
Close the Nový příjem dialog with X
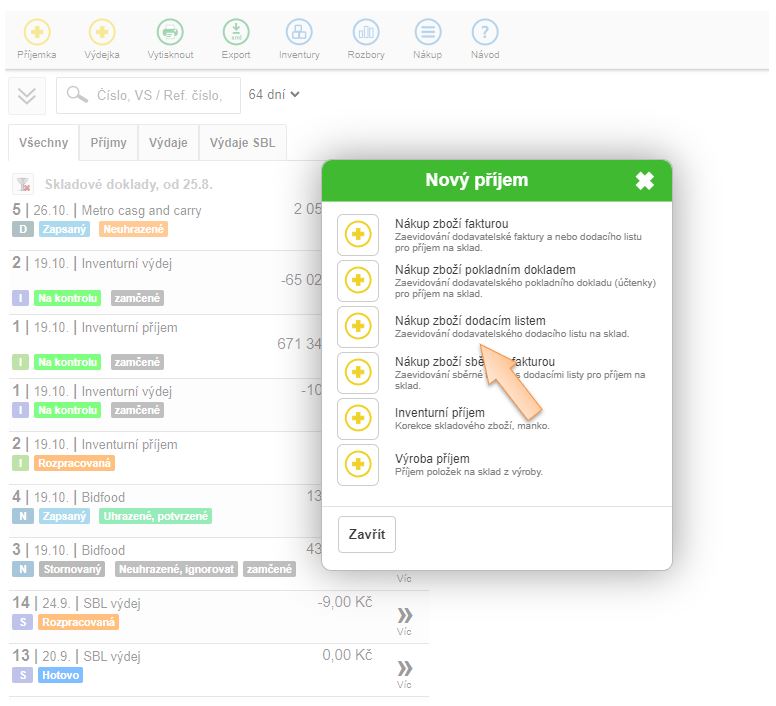pyautogui.click(x=645, y=181)
